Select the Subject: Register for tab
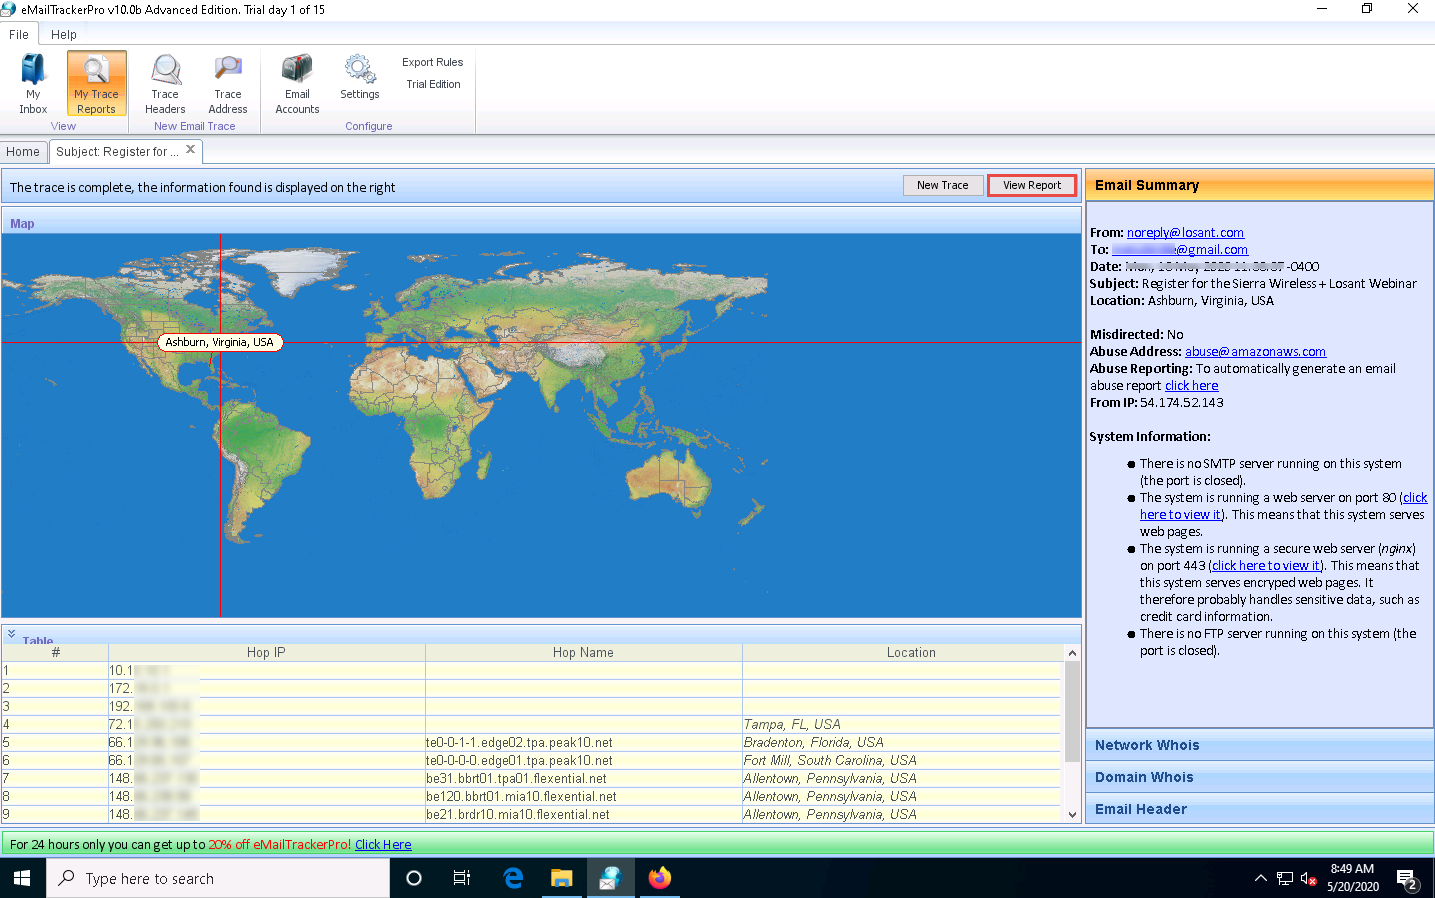1435x898 pixels. coord(117,152)
